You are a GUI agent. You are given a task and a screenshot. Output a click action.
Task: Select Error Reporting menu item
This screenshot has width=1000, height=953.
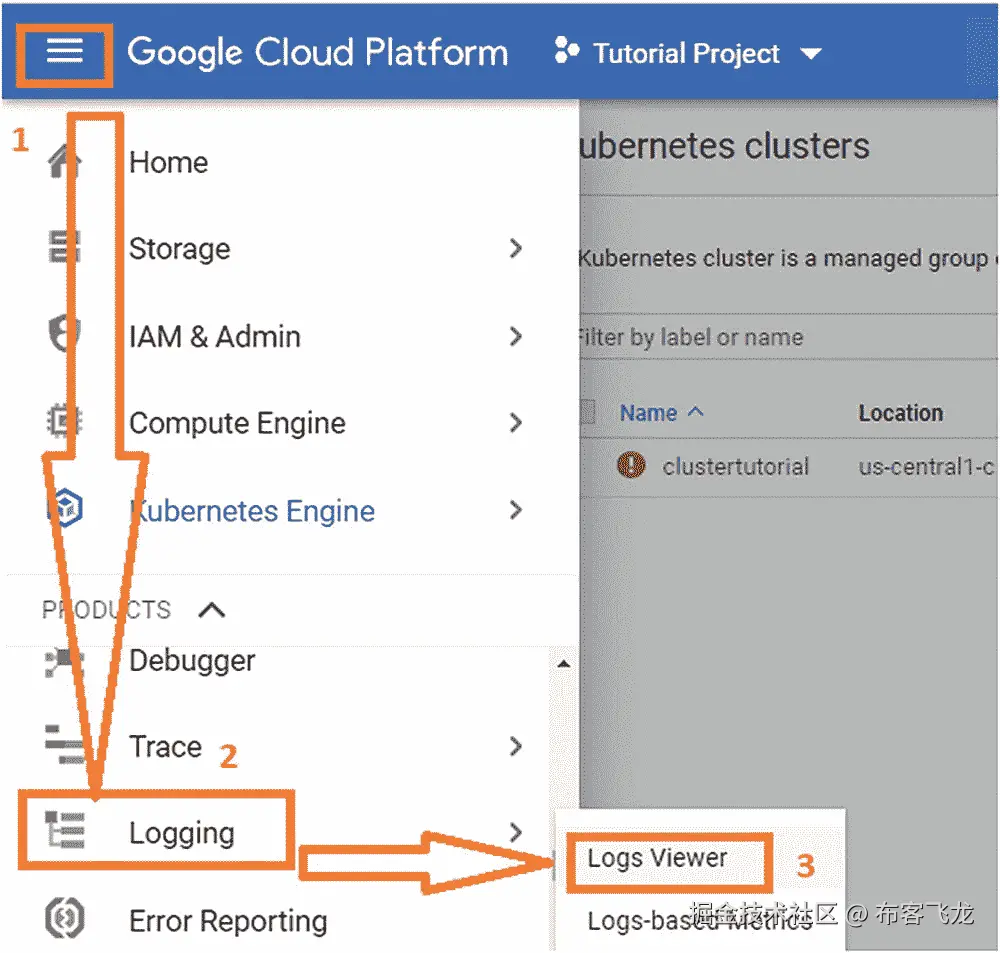coord(228,921)
